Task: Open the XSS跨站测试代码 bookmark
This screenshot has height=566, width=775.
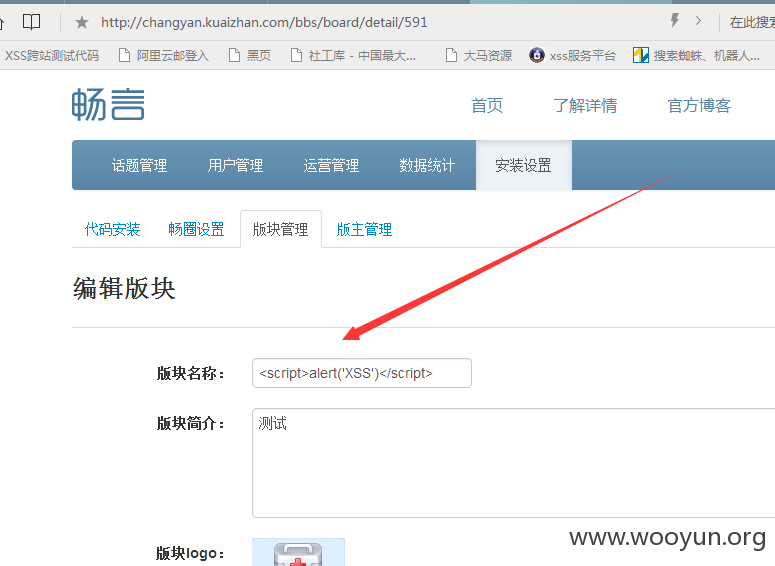Action: click(x=52, y=55)
